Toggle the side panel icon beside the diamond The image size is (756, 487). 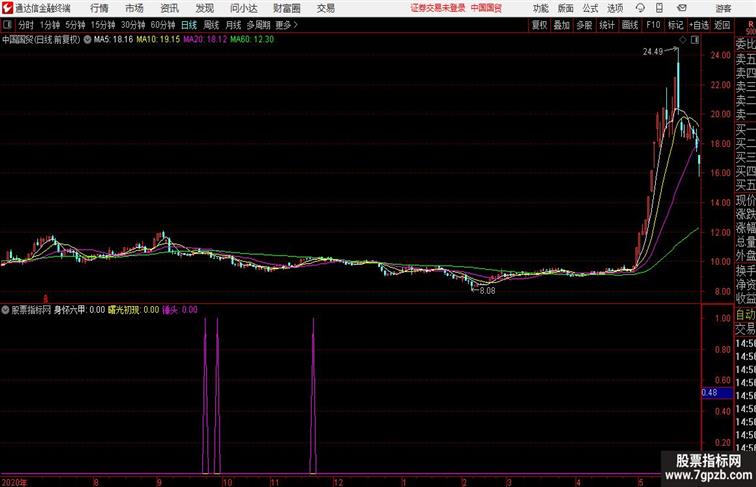tap(695, 40)
